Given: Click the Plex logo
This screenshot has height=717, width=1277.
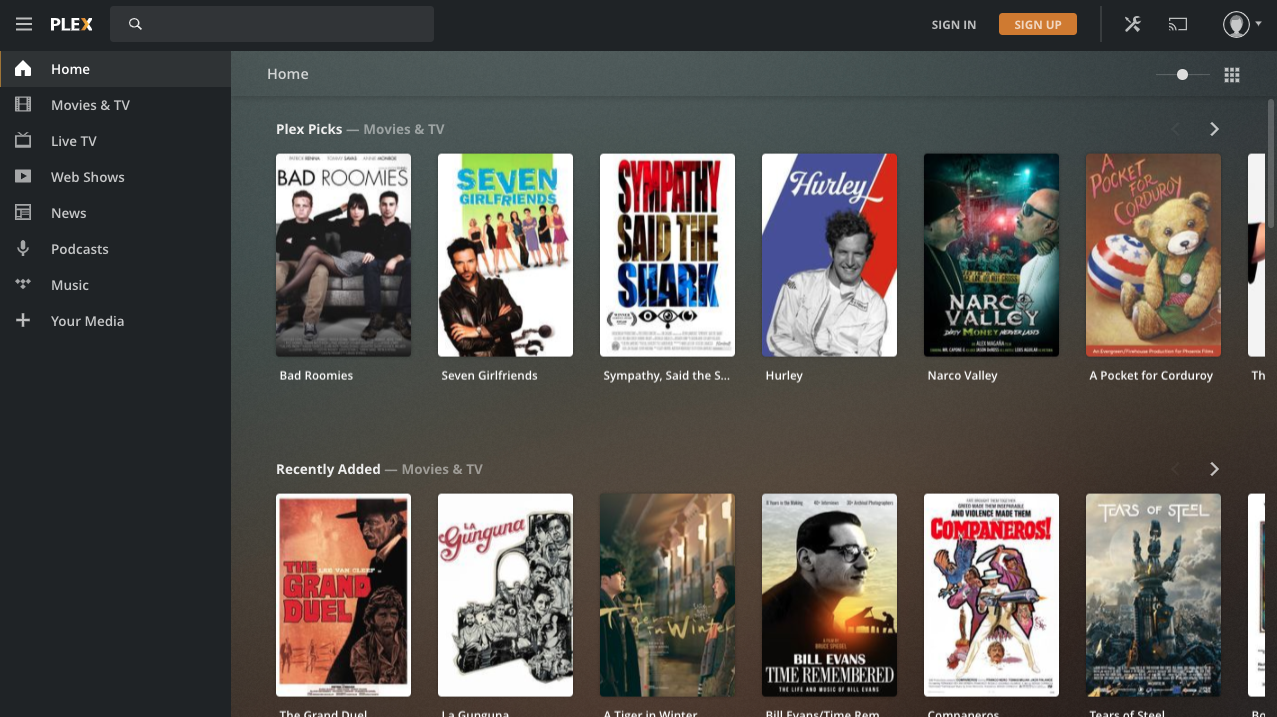Looking at the screenshot, I should click(72, 24).
